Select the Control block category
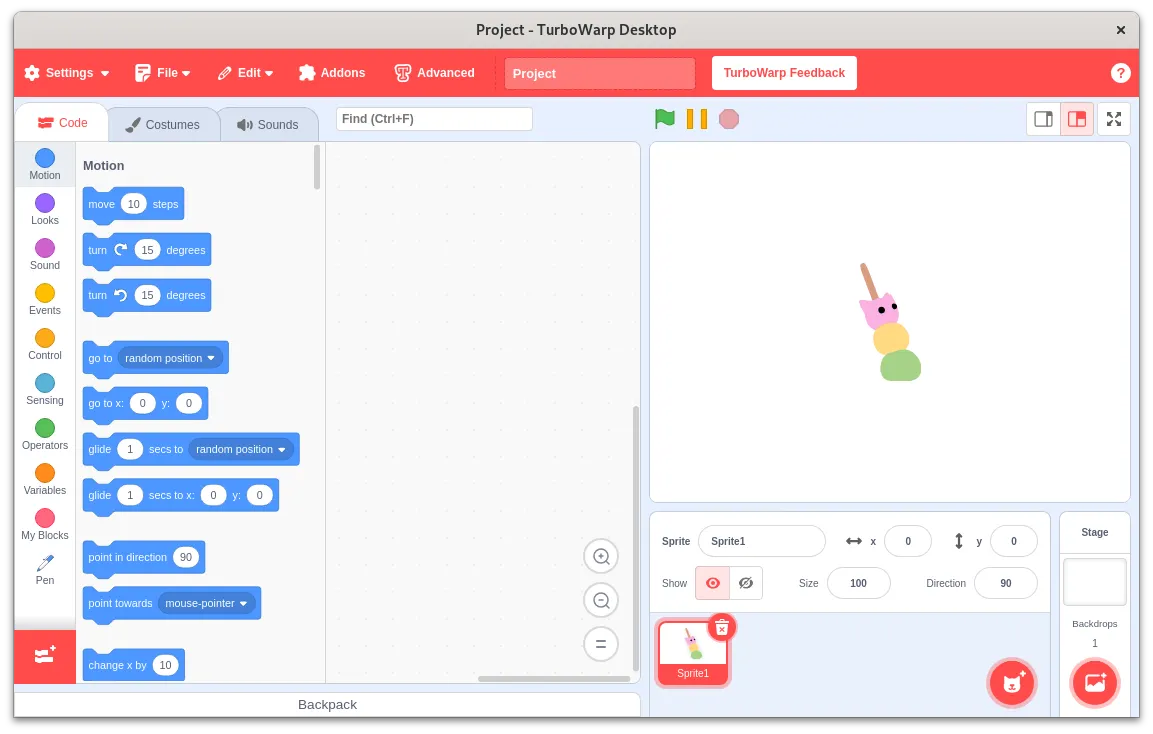The height and width of the screenshot is (734, 1153). tap(45, 343)
